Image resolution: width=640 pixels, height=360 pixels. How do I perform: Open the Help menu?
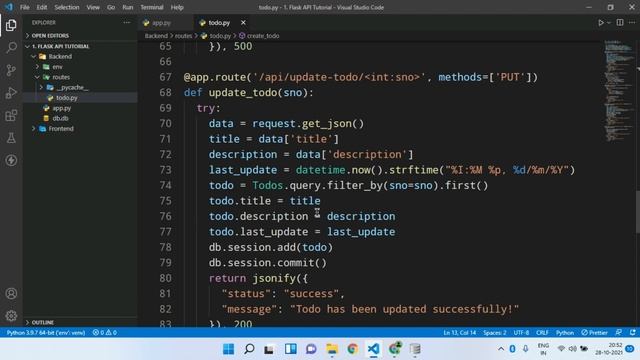tap(177, 7)
